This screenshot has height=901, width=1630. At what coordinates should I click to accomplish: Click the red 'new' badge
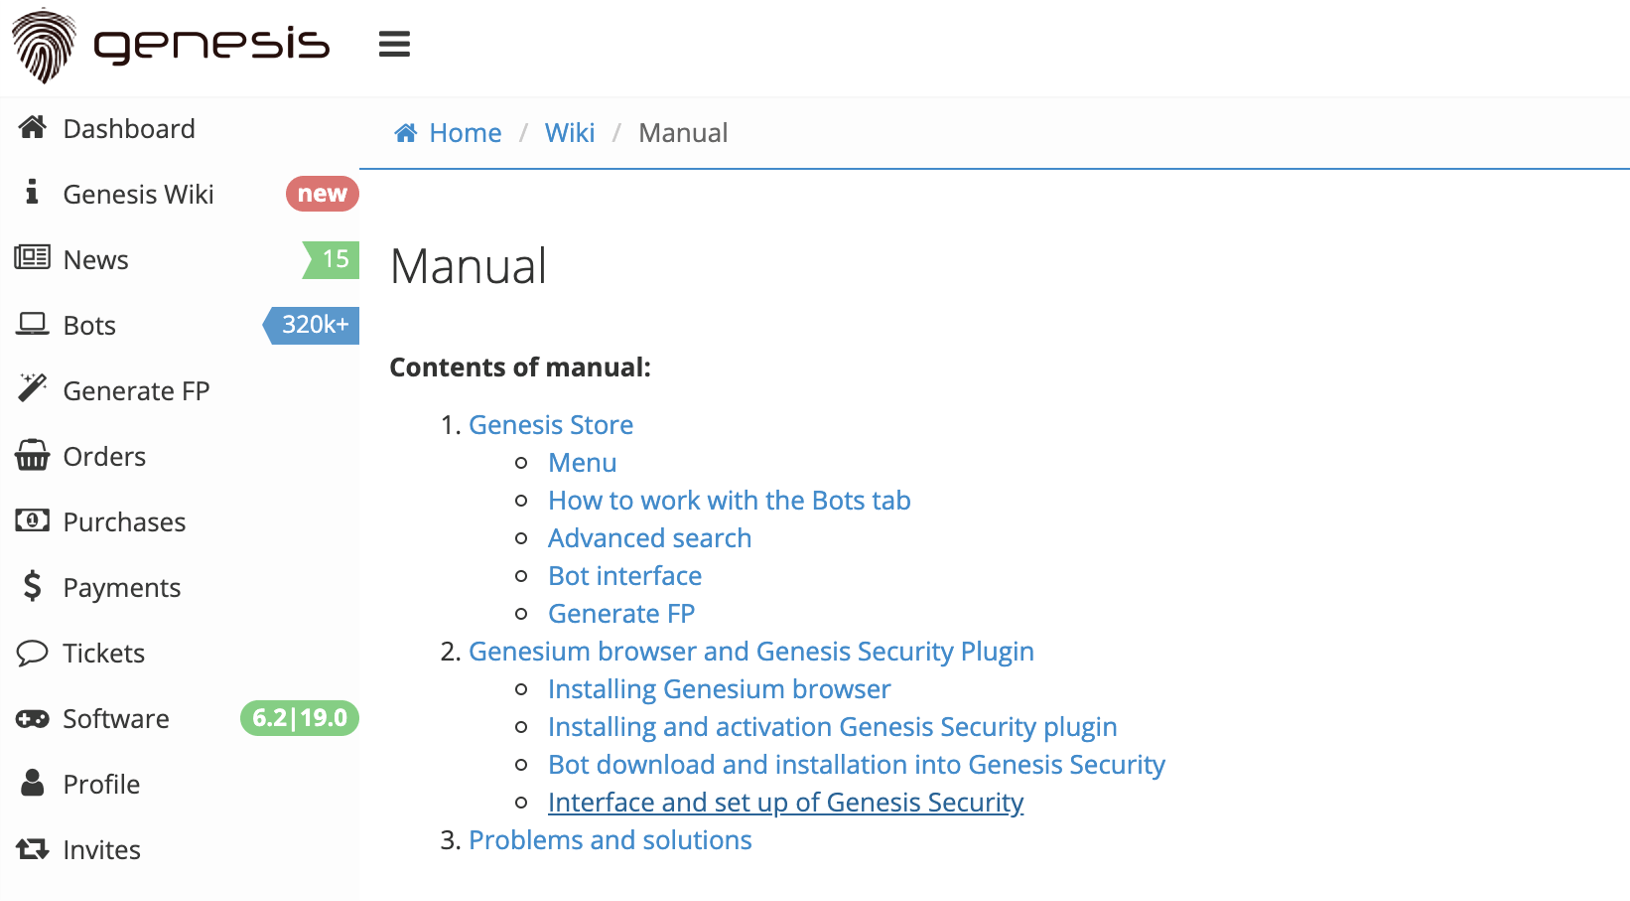(321, 194)
